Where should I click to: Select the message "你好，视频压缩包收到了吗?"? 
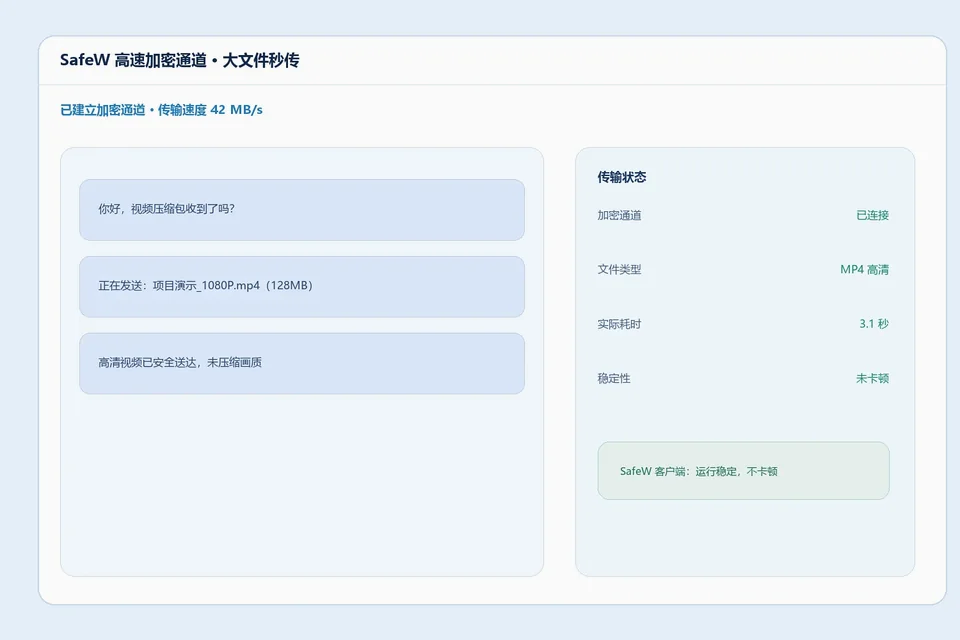tap(302, 209)
